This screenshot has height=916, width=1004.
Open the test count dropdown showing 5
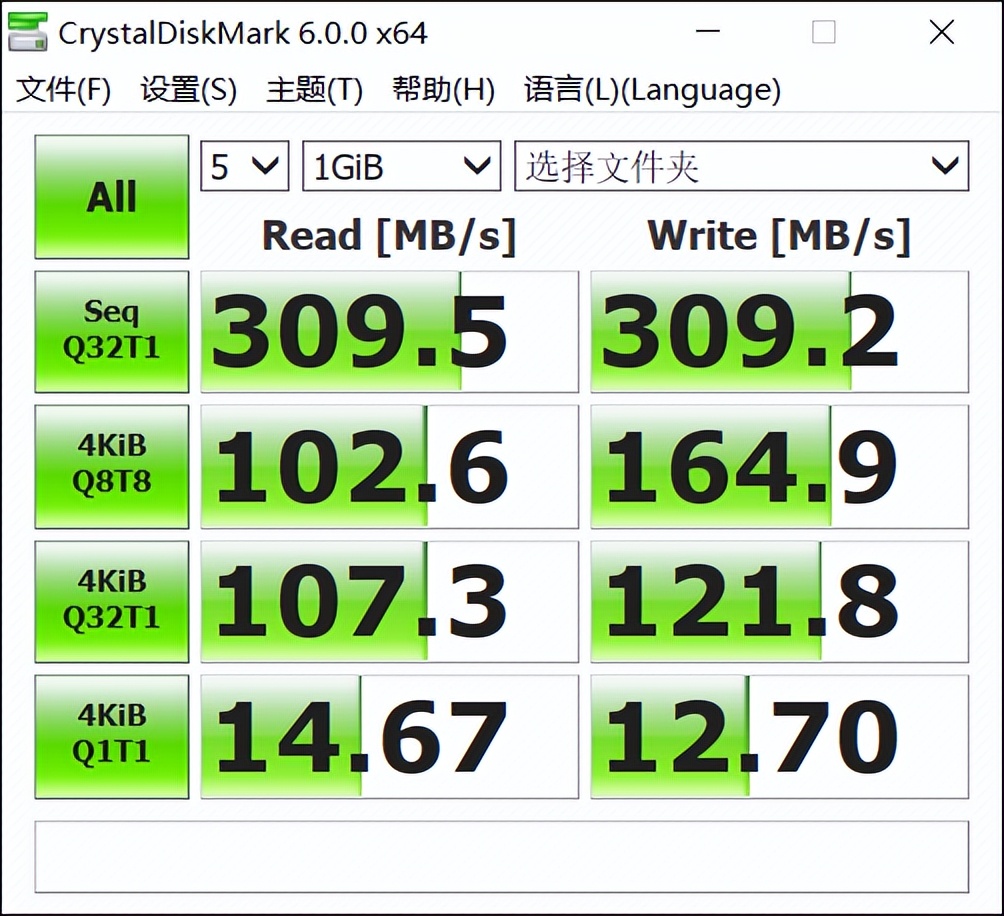(243, 166)
